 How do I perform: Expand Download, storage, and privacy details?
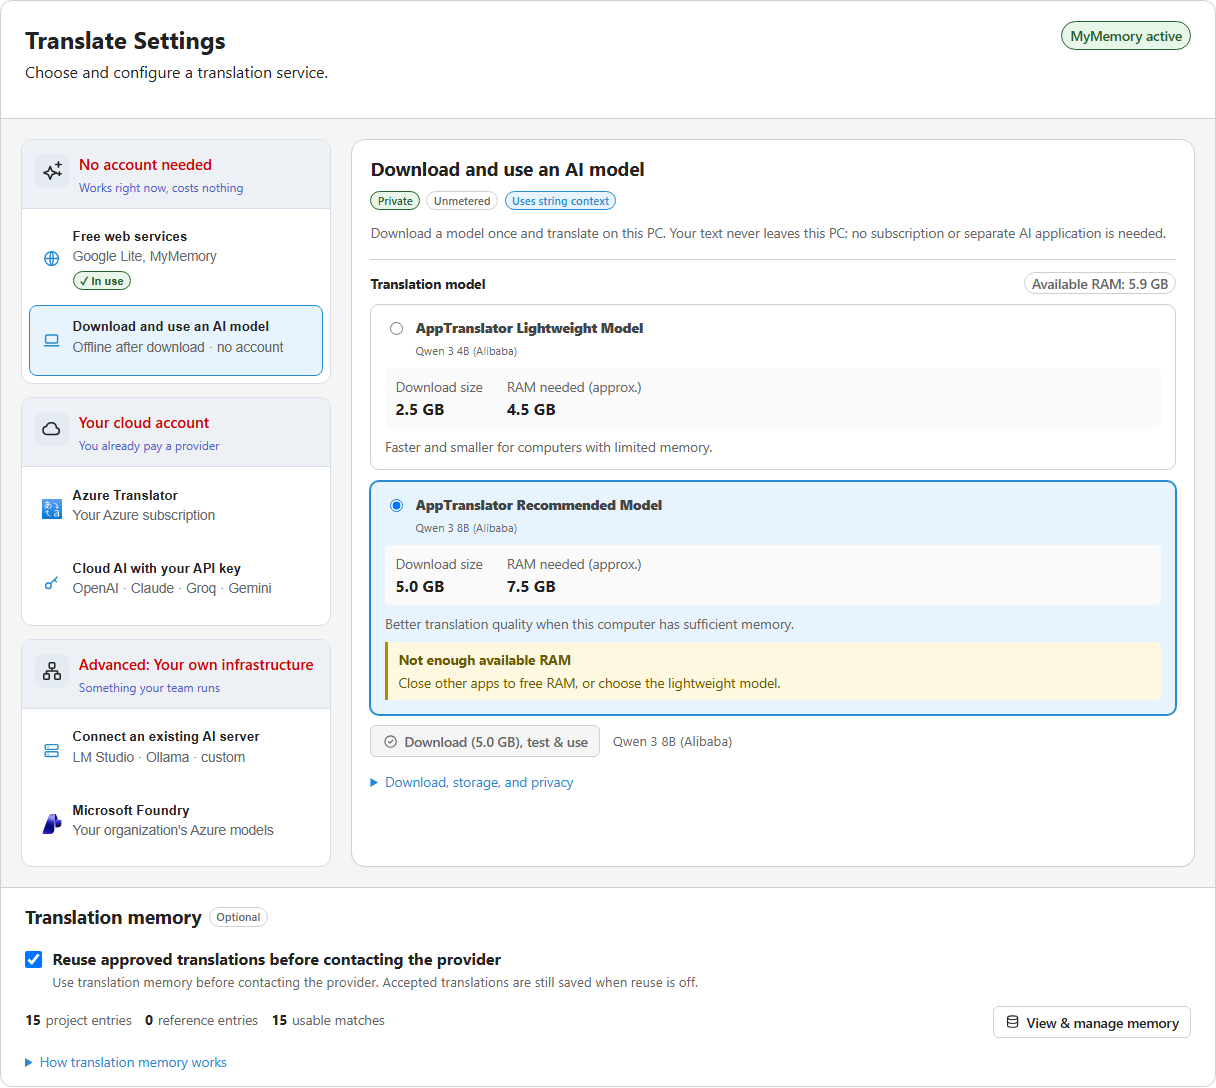click(x=472, y=782)
